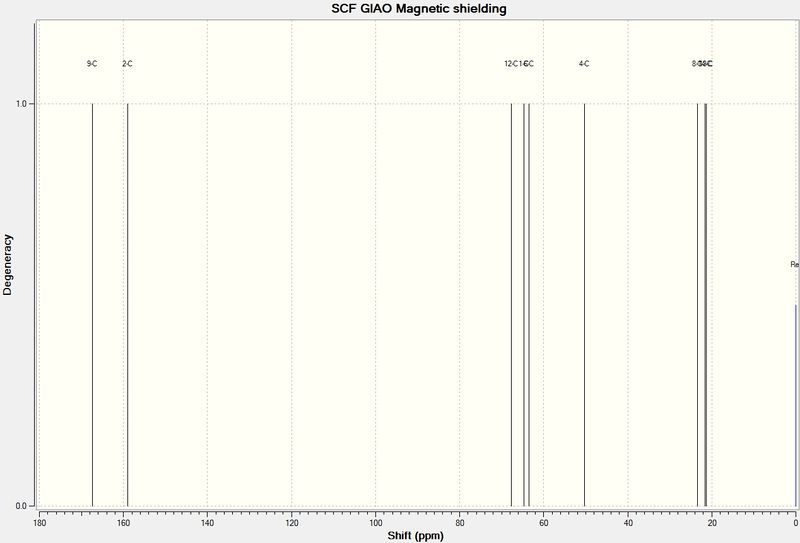Pick the 12-C peak line near 68 ppm

(x=511, y=305)
